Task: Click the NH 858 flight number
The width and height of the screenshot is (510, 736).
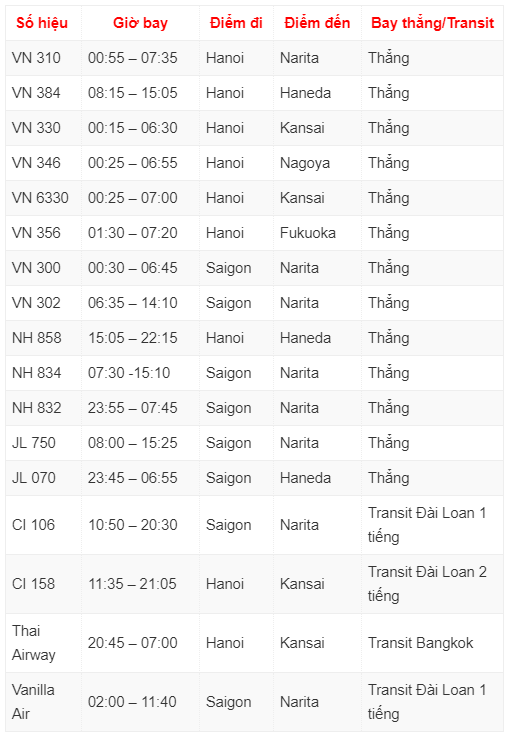Action: [x=37, y=337]
